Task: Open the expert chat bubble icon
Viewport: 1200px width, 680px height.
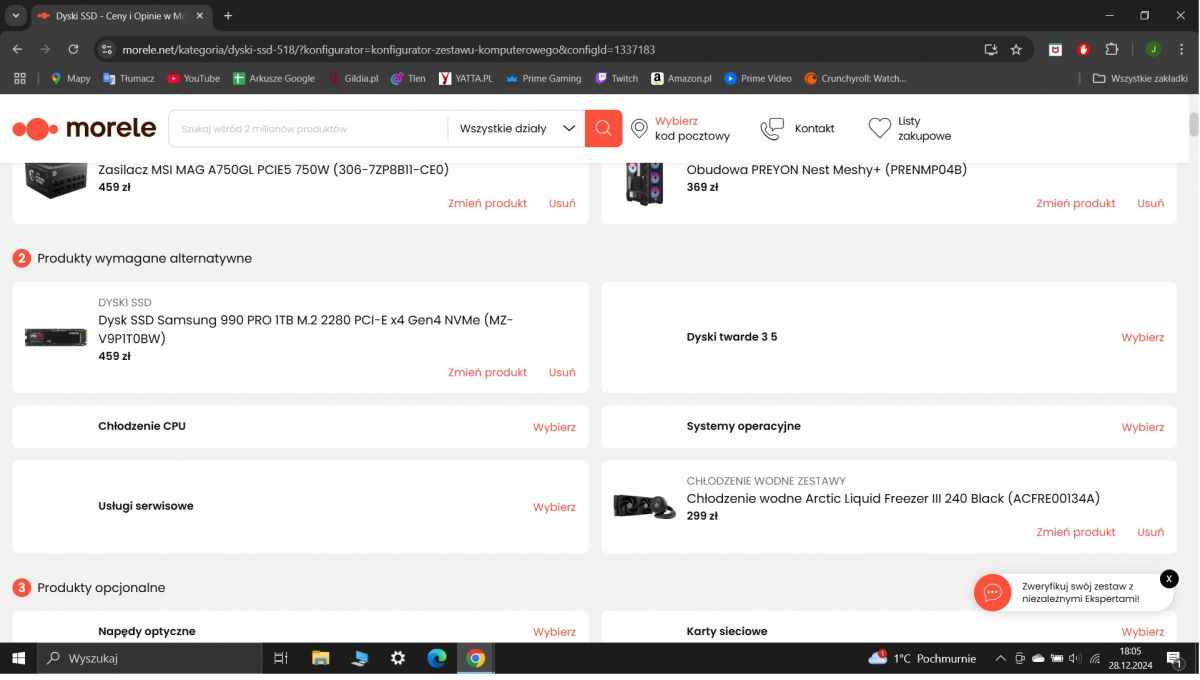Action: (992, 593)
